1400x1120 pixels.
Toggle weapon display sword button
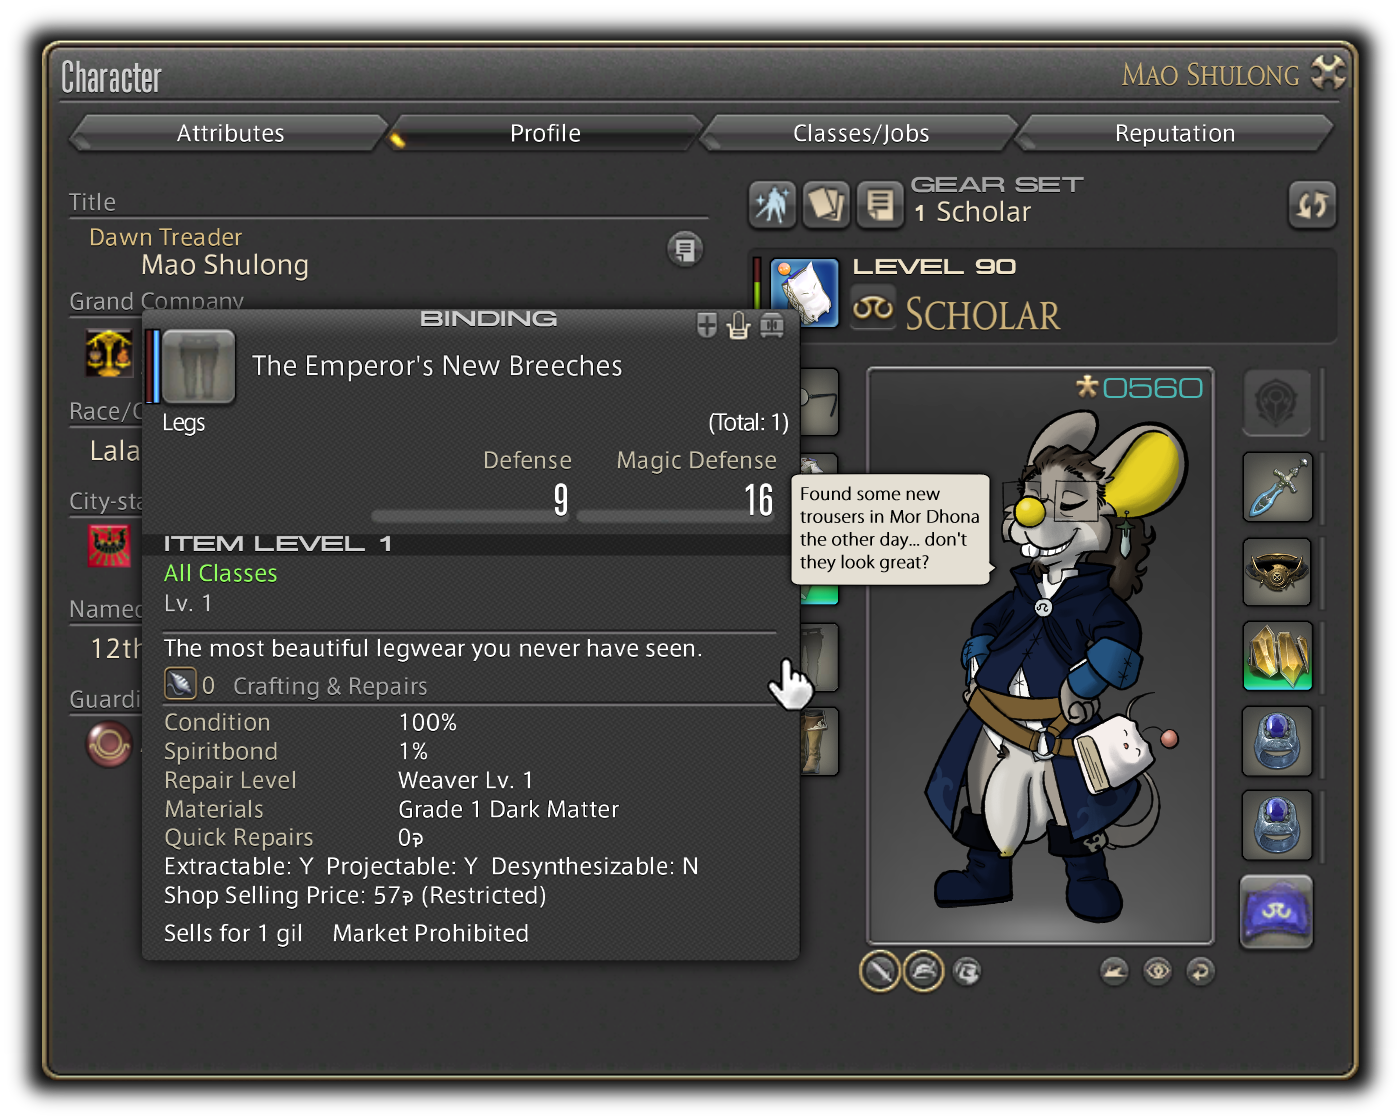coord(880,971)
